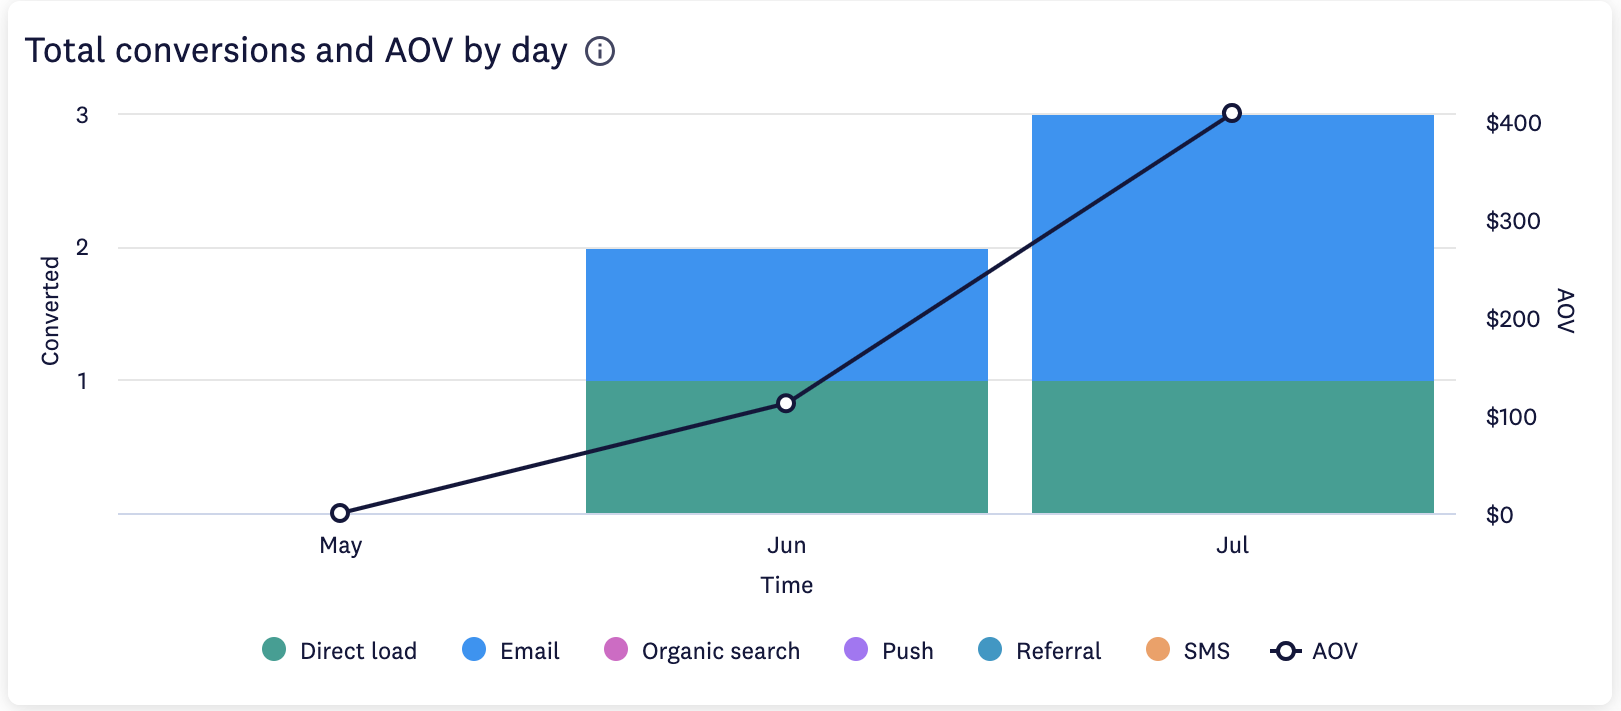The width and height of the screenshot is (1621, 711).
Task: Toggle the Email legend dot
Action: point(474,650)
